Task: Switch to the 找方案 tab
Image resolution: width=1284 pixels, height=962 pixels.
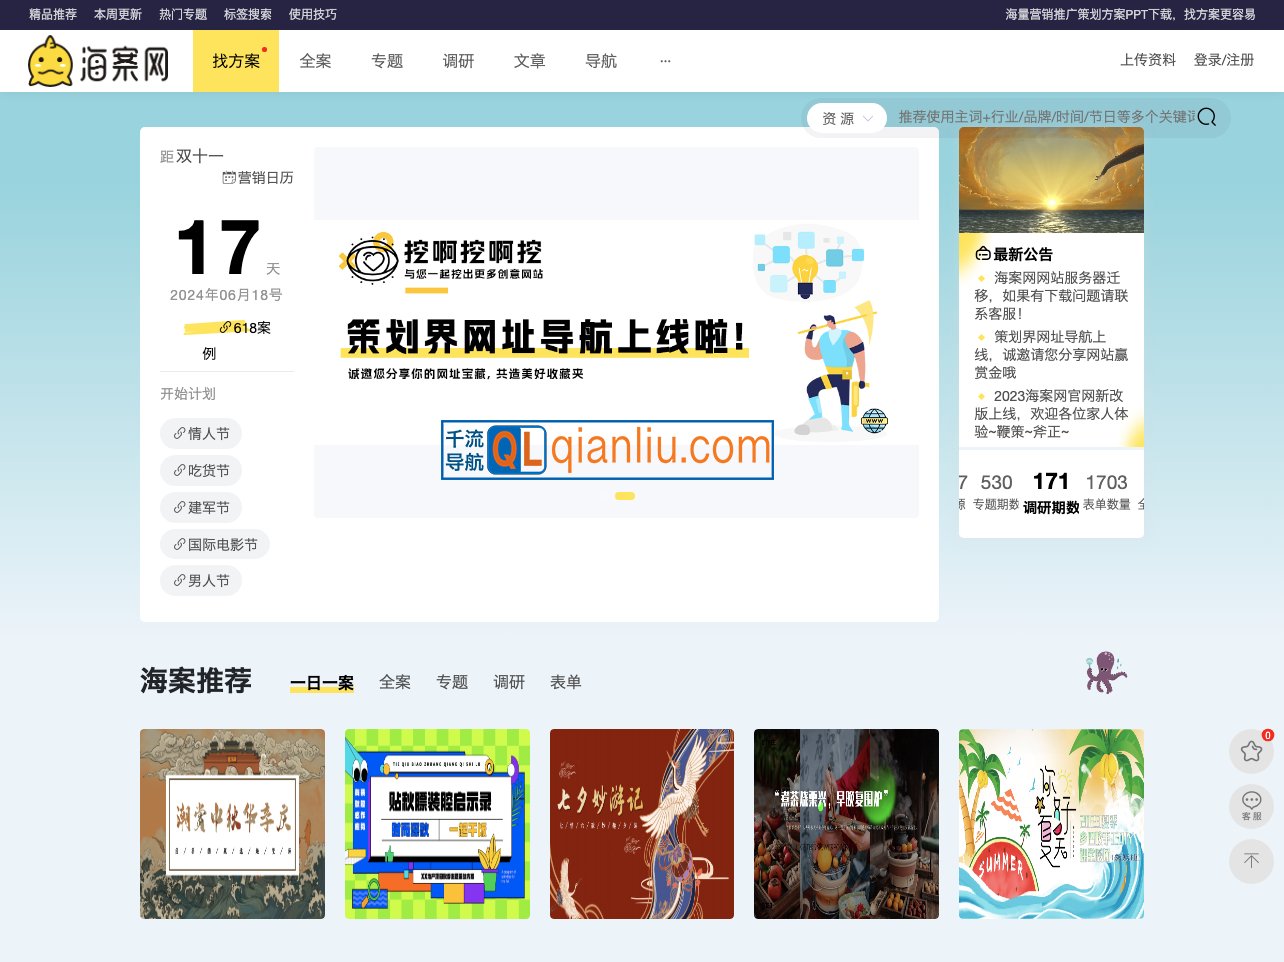Action: pyautogui.click(x=236, y=61)
